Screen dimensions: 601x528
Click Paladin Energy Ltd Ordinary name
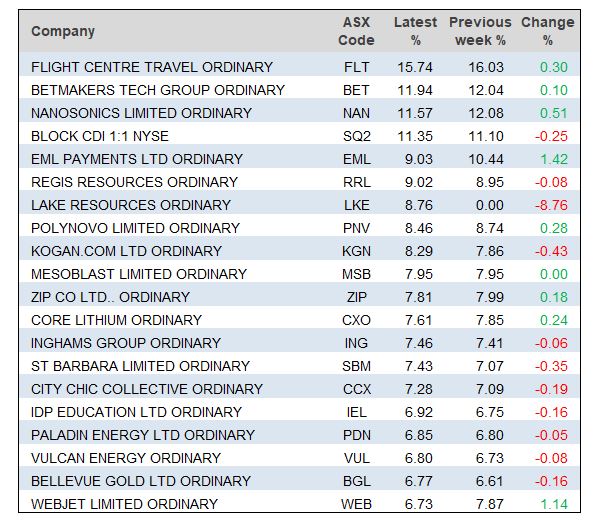143,435
